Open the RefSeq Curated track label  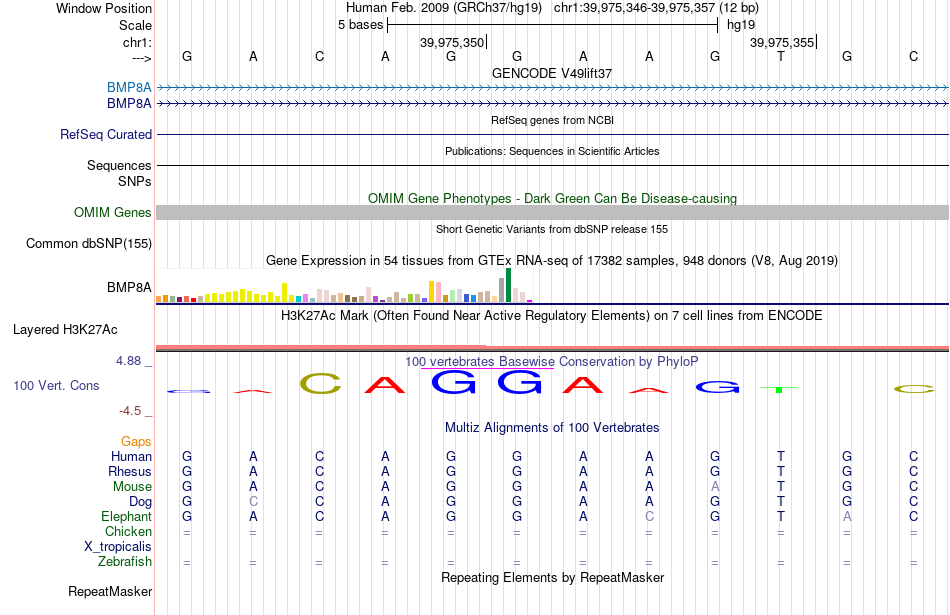coord(106,135)
